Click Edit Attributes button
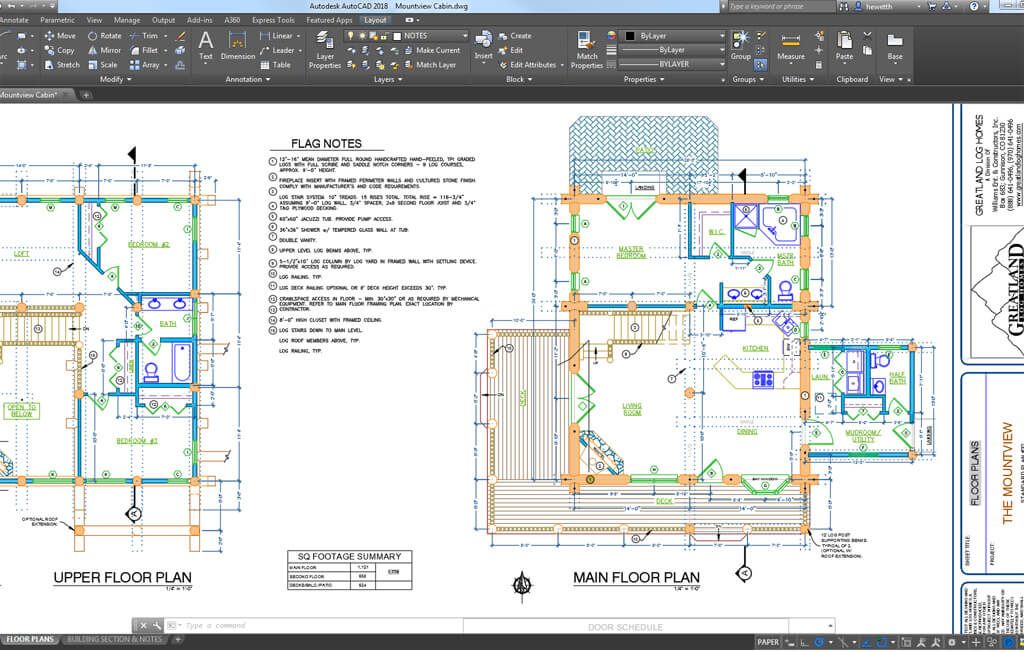This screenshot has width=1024, height=652. [528, 65]
